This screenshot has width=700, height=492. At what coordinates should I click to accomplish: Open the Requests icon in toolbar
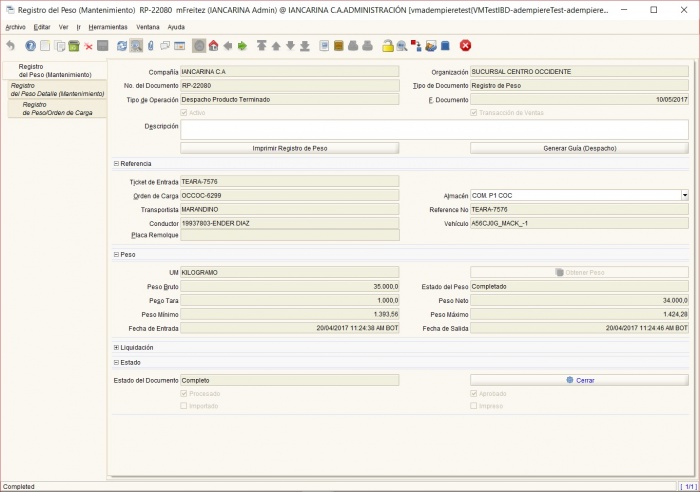point(431,46)
